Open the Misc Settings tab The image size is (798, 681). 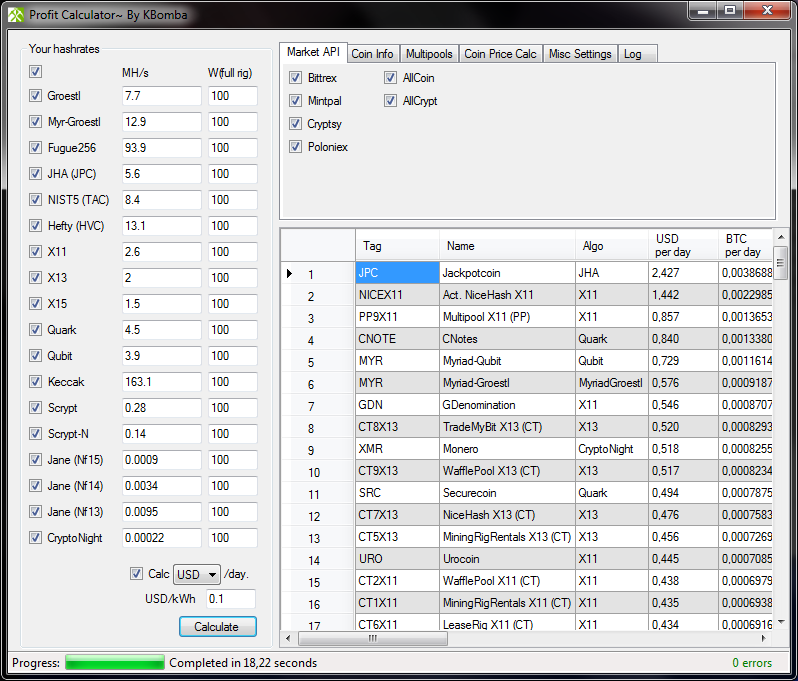click(580, 54)
